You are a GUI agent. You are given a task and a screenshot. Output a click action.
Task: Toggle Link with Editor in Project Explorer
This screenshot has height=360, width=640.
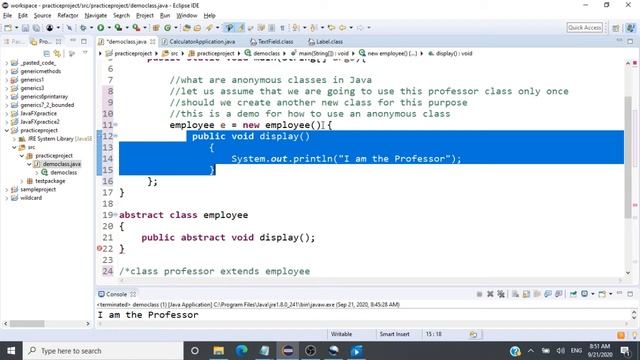coord(57,53)
